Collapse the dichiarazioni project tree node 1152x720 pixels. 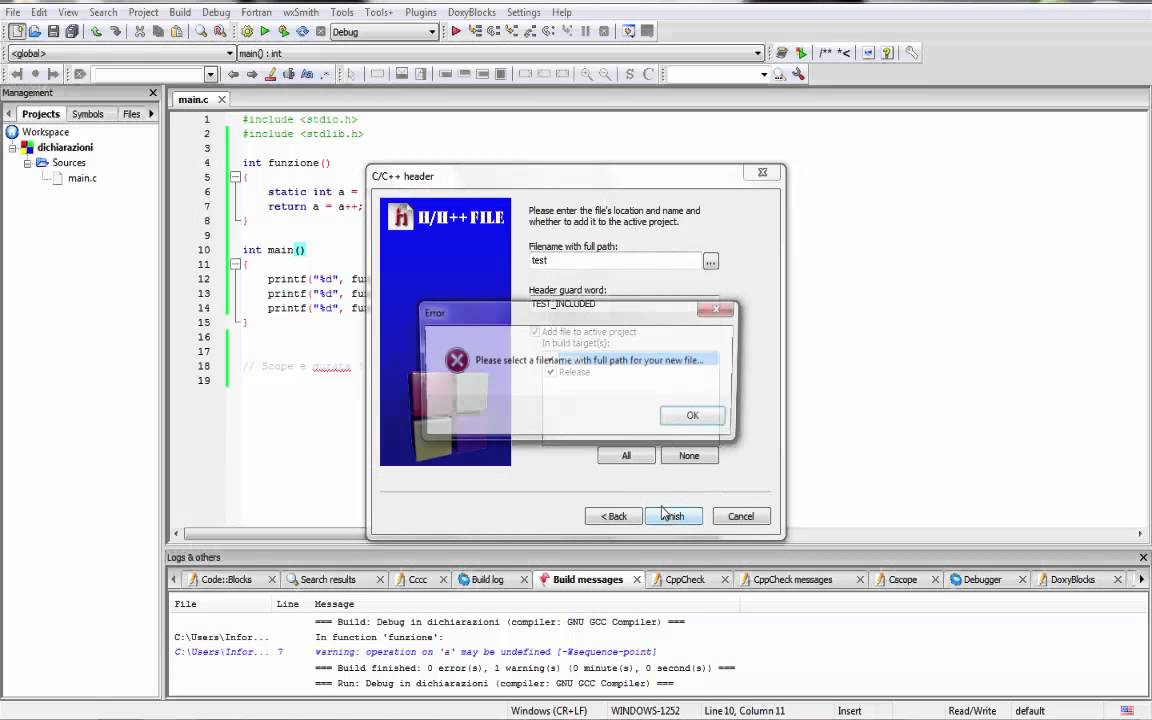(12, 148)
